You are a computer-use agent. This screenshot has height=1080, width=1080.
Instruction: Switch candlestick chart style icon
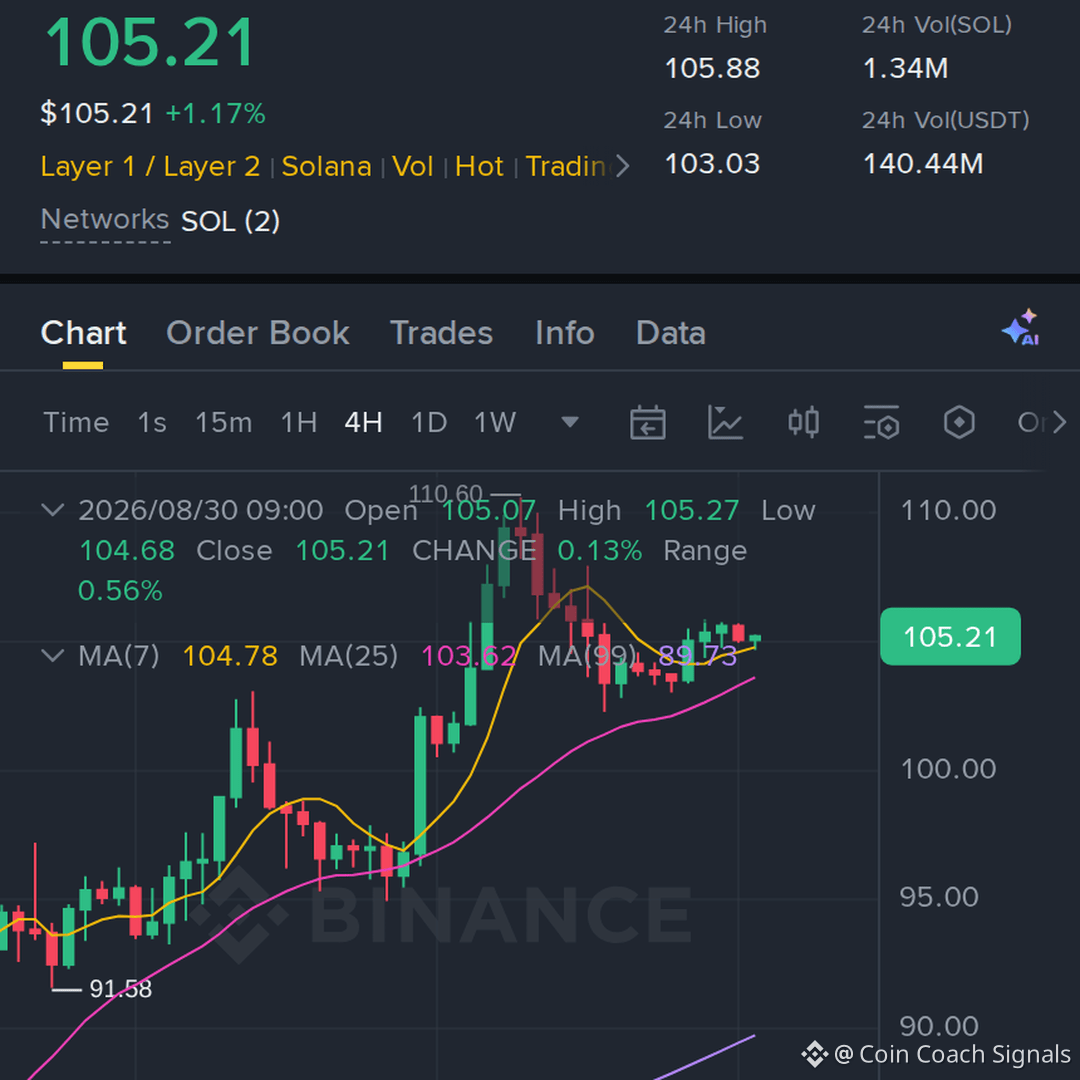[803, 422]
